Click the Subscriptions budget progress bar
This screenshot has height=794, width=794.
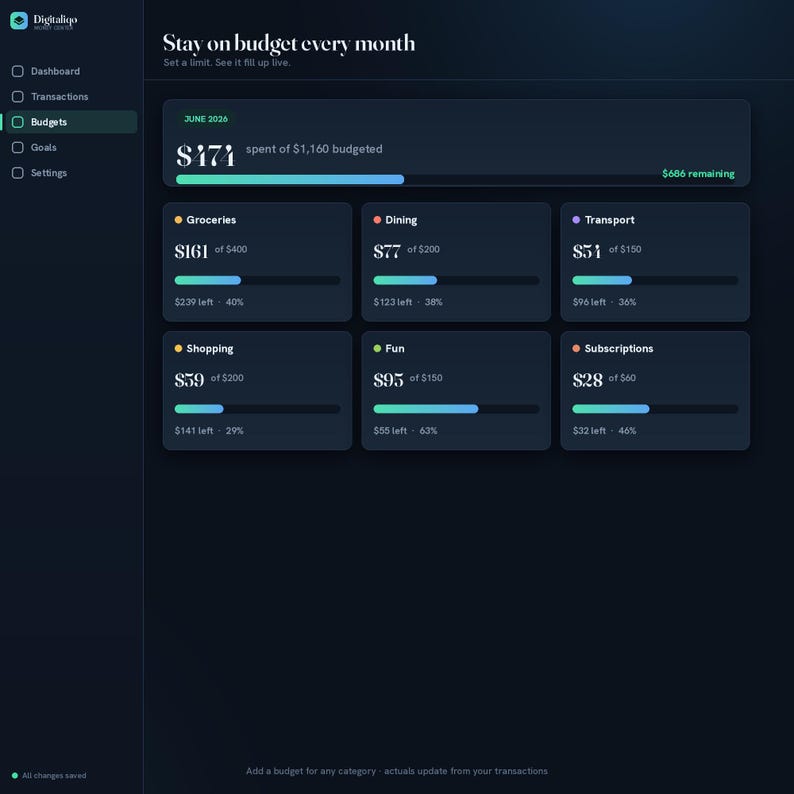(x=655, y=409)
